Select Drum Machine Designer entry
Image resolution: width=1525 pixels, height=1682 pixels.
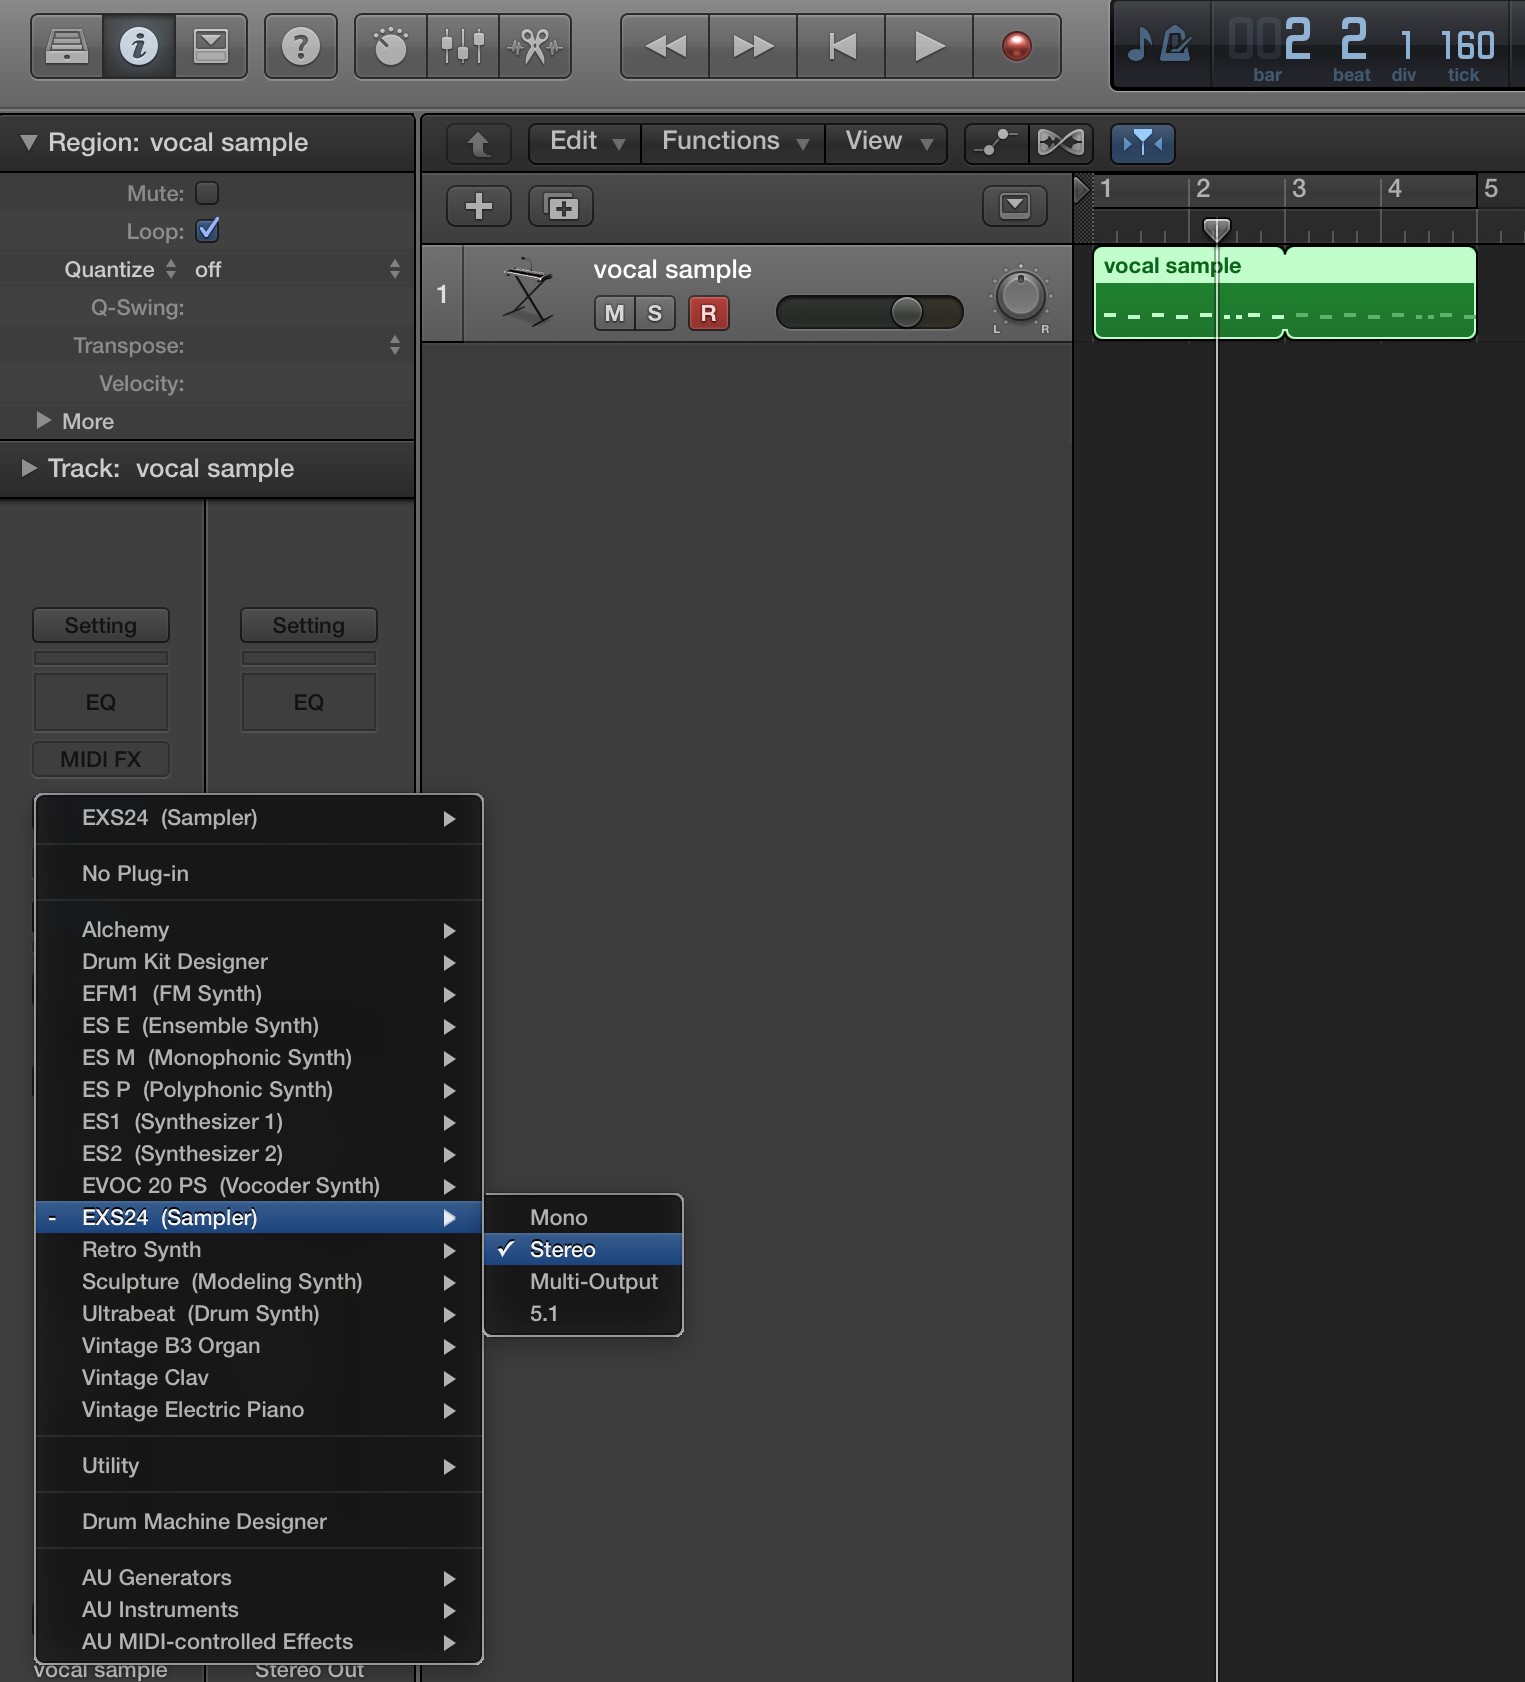click(259, 1521)
